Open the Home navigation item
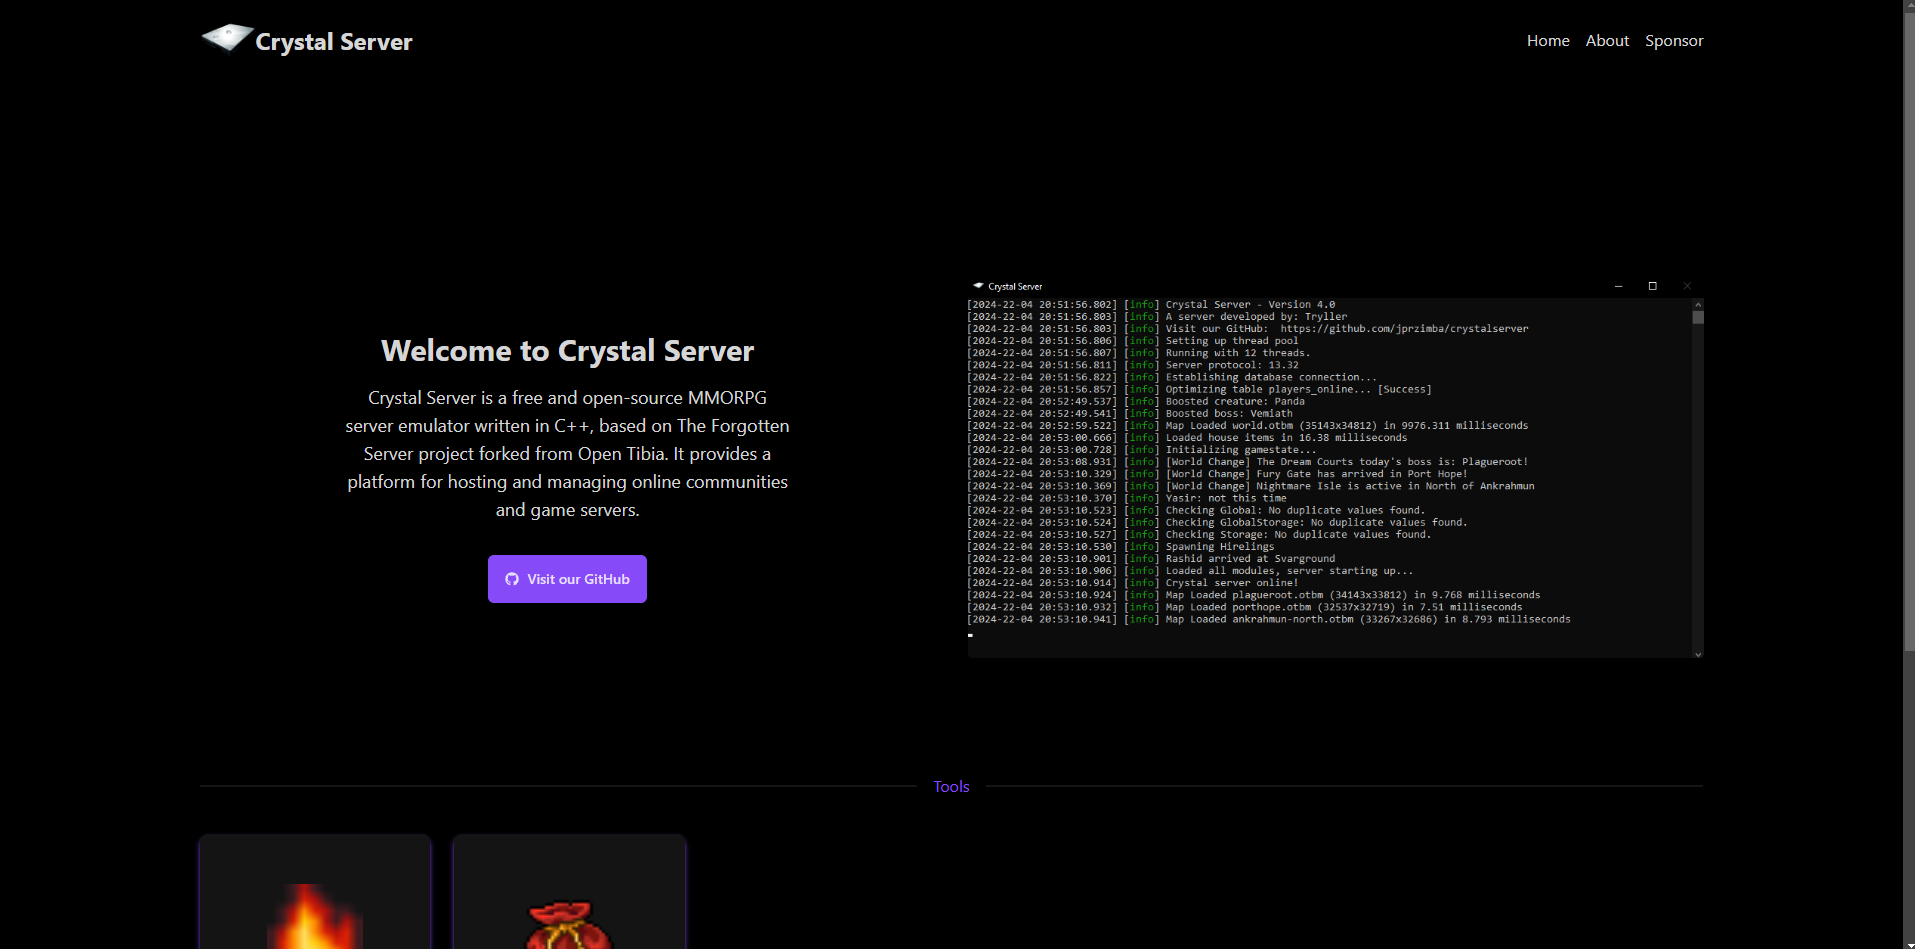1915x949 pixels. (1547, 41)
